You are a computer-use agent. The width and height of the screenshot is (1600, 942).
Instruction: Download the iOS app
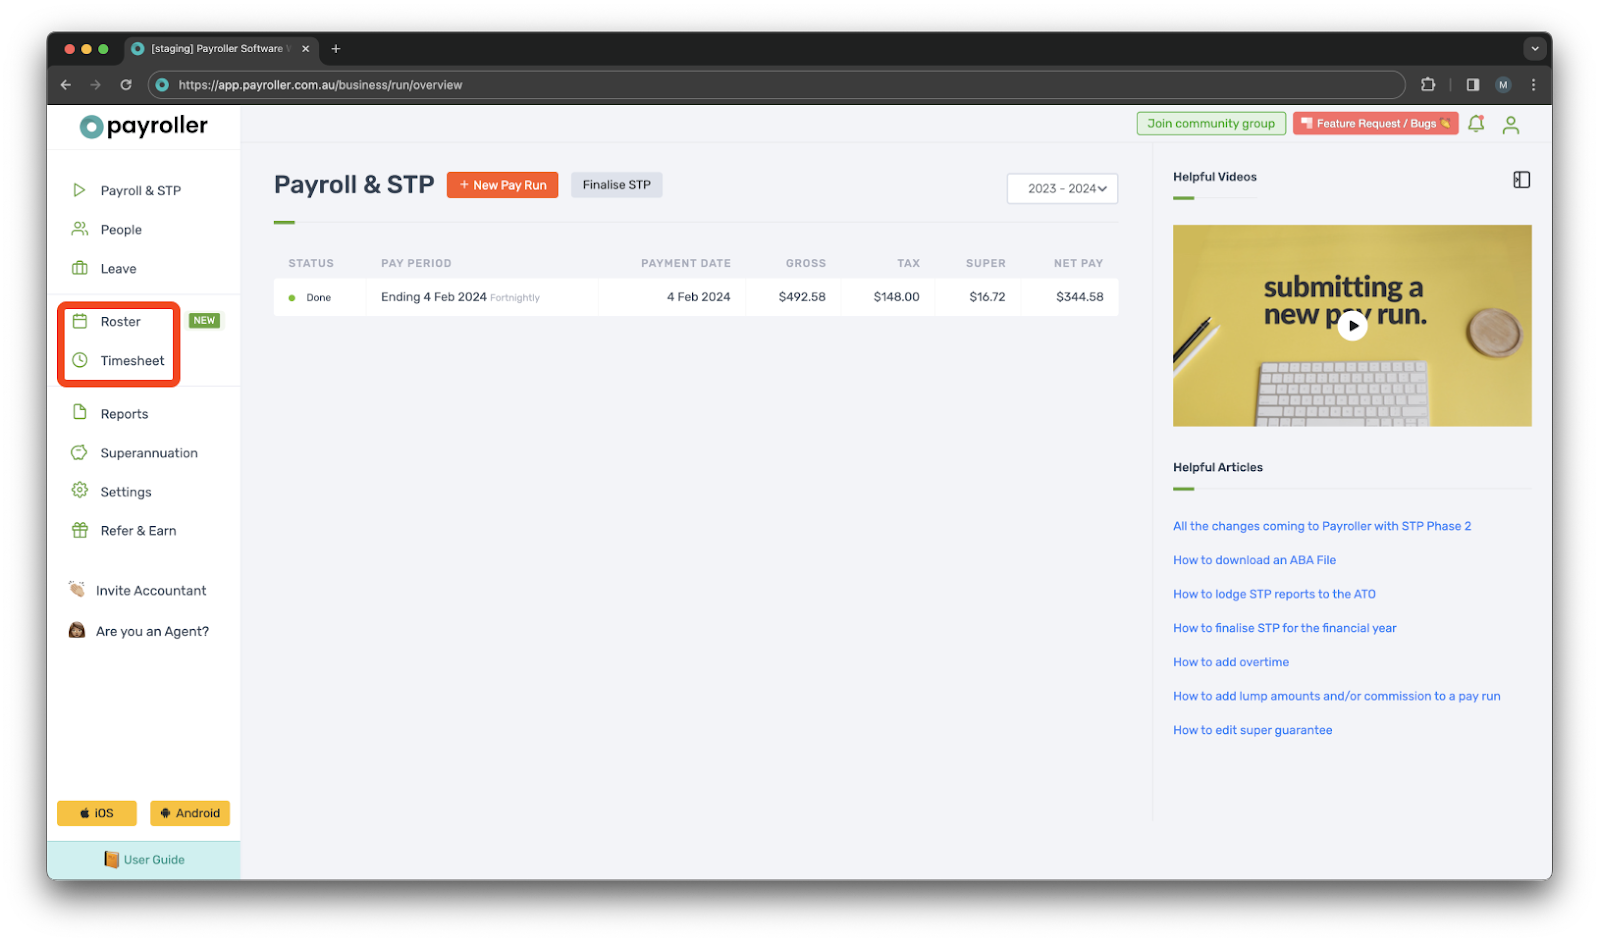pyautogui.click(x=97, y=813)
